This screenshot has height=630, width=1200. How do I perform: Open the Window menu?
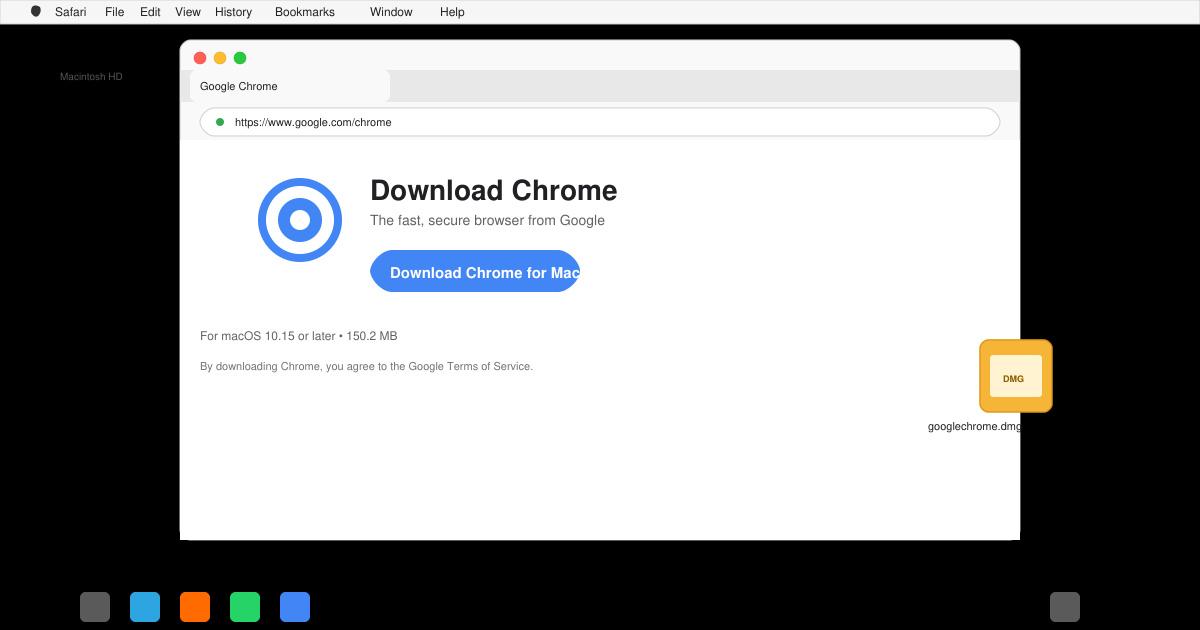[x=391, y=12]
